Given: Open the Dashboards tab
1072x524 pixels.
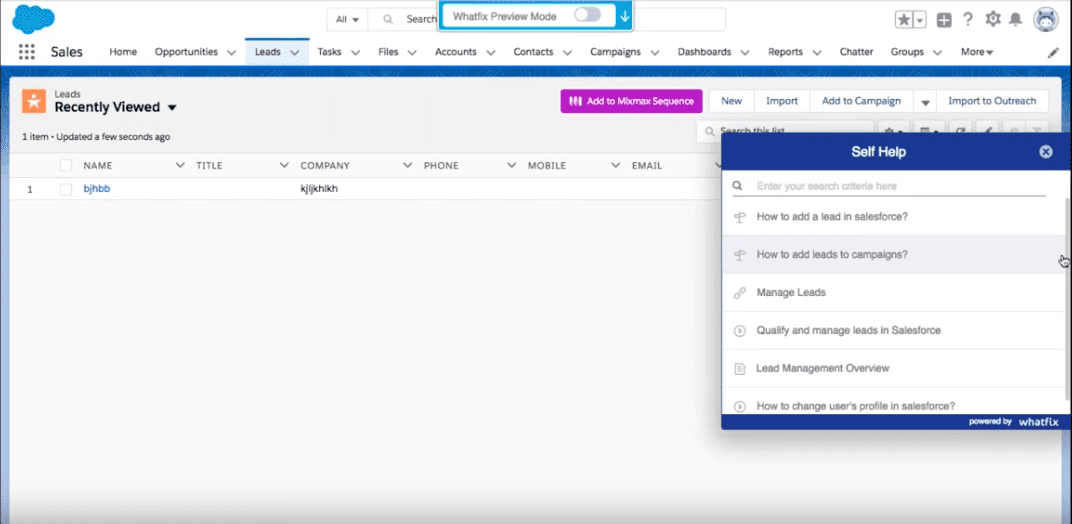Looking at the screenshot, I should [704, 52].
